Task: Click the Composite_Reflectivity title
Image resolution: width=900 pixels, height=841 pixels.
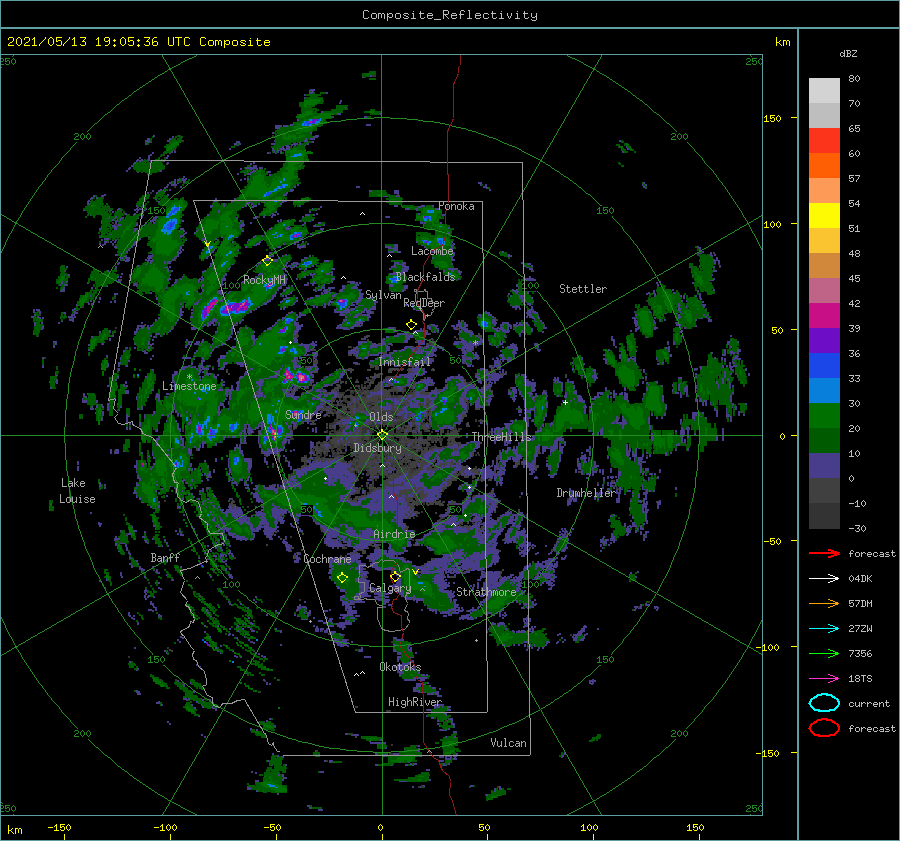Action: coord(450,15)
